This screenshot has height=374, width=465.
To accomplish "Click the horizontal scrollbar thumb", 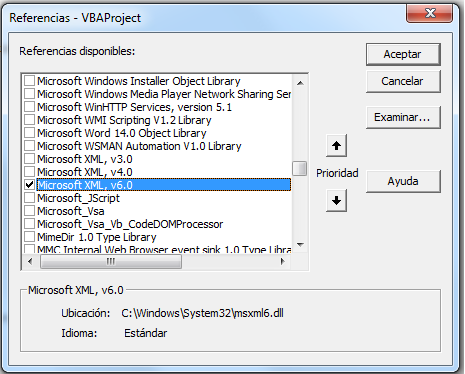I will point(111,261).
